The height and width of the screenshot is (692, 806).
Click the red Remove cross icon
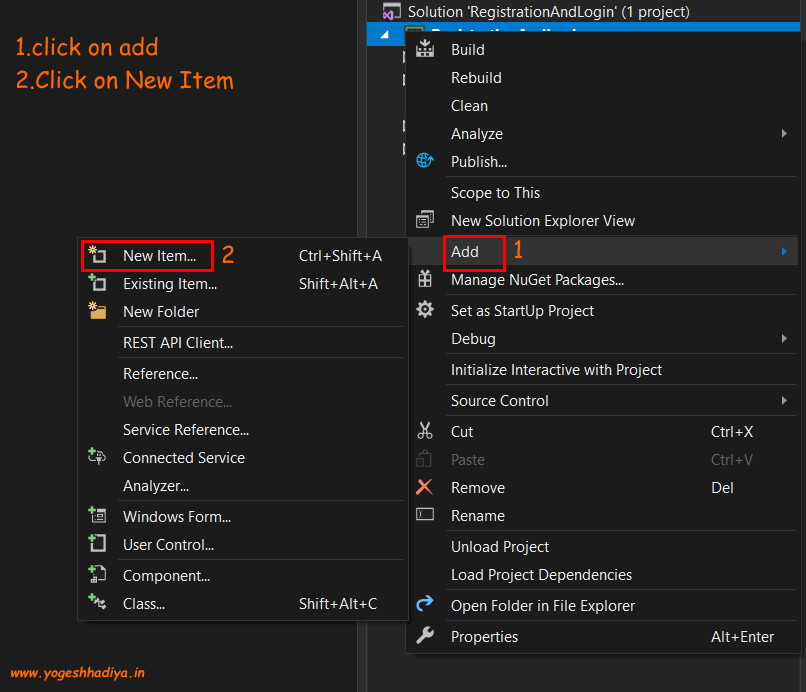(425, 487)
